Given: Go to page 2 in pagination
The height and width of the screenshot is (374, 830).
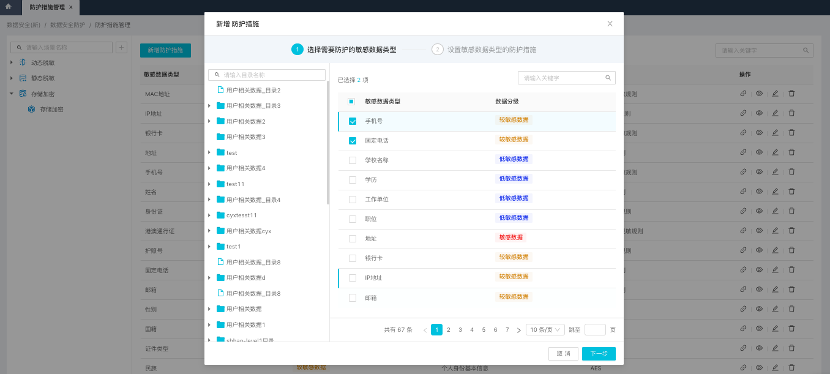Looking at the screenshot, I should click(x=448, y=330).
